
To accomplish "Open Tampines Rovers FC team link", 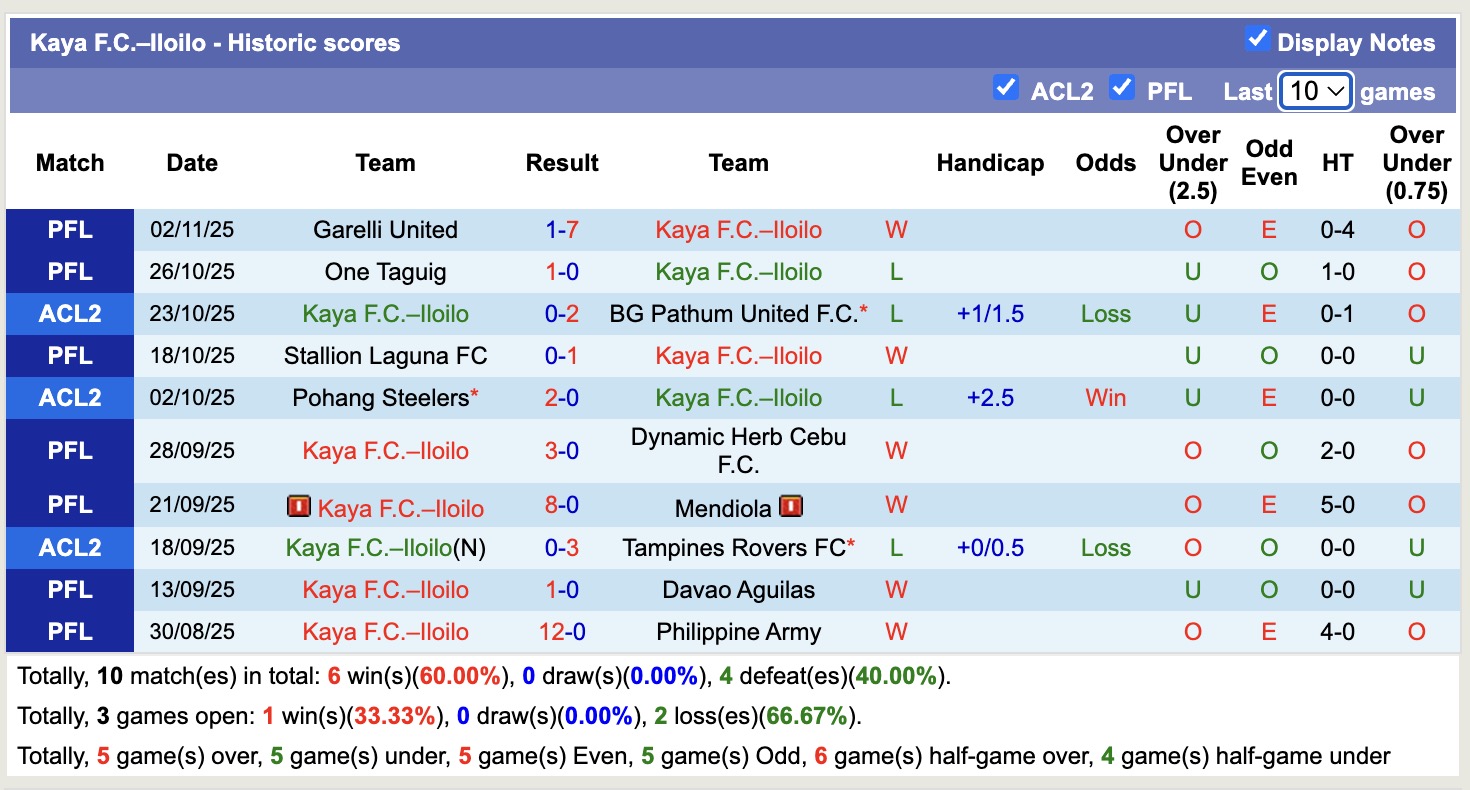I will click(733, 548).
